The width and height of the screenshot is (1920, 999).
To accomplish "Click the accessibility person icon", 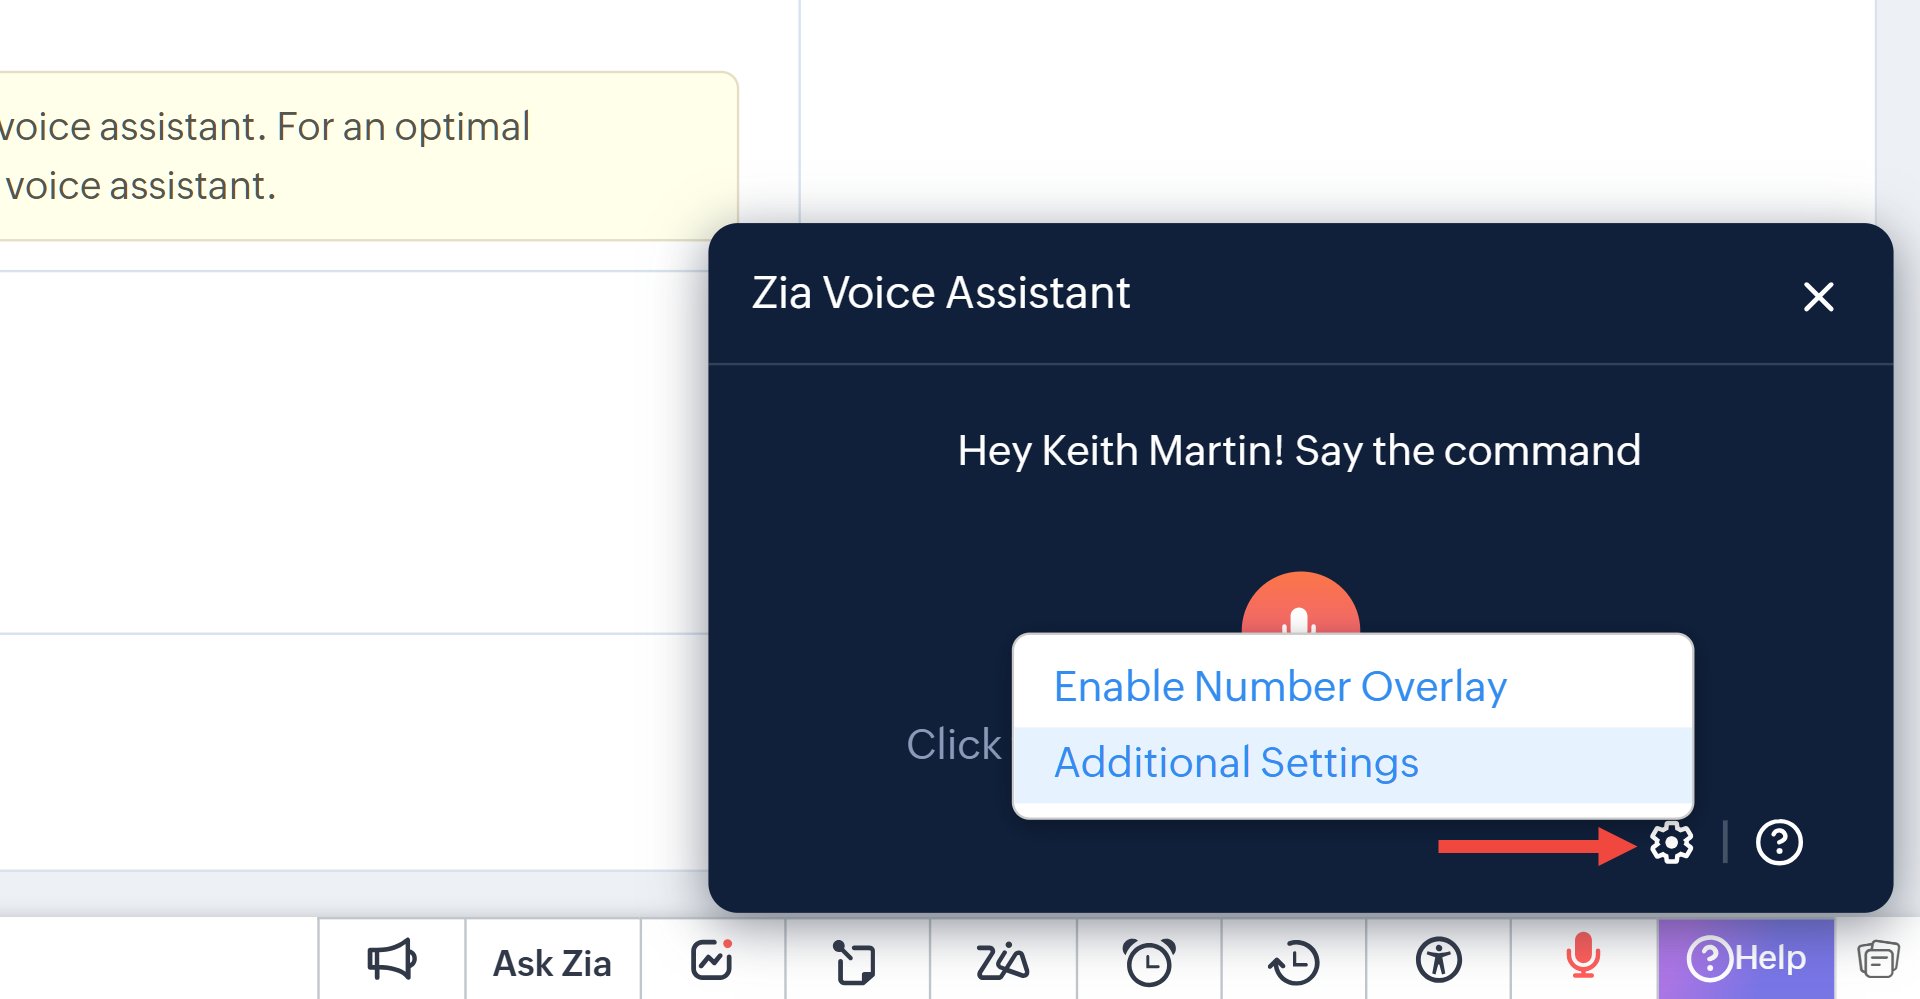I will [1439, 961].
